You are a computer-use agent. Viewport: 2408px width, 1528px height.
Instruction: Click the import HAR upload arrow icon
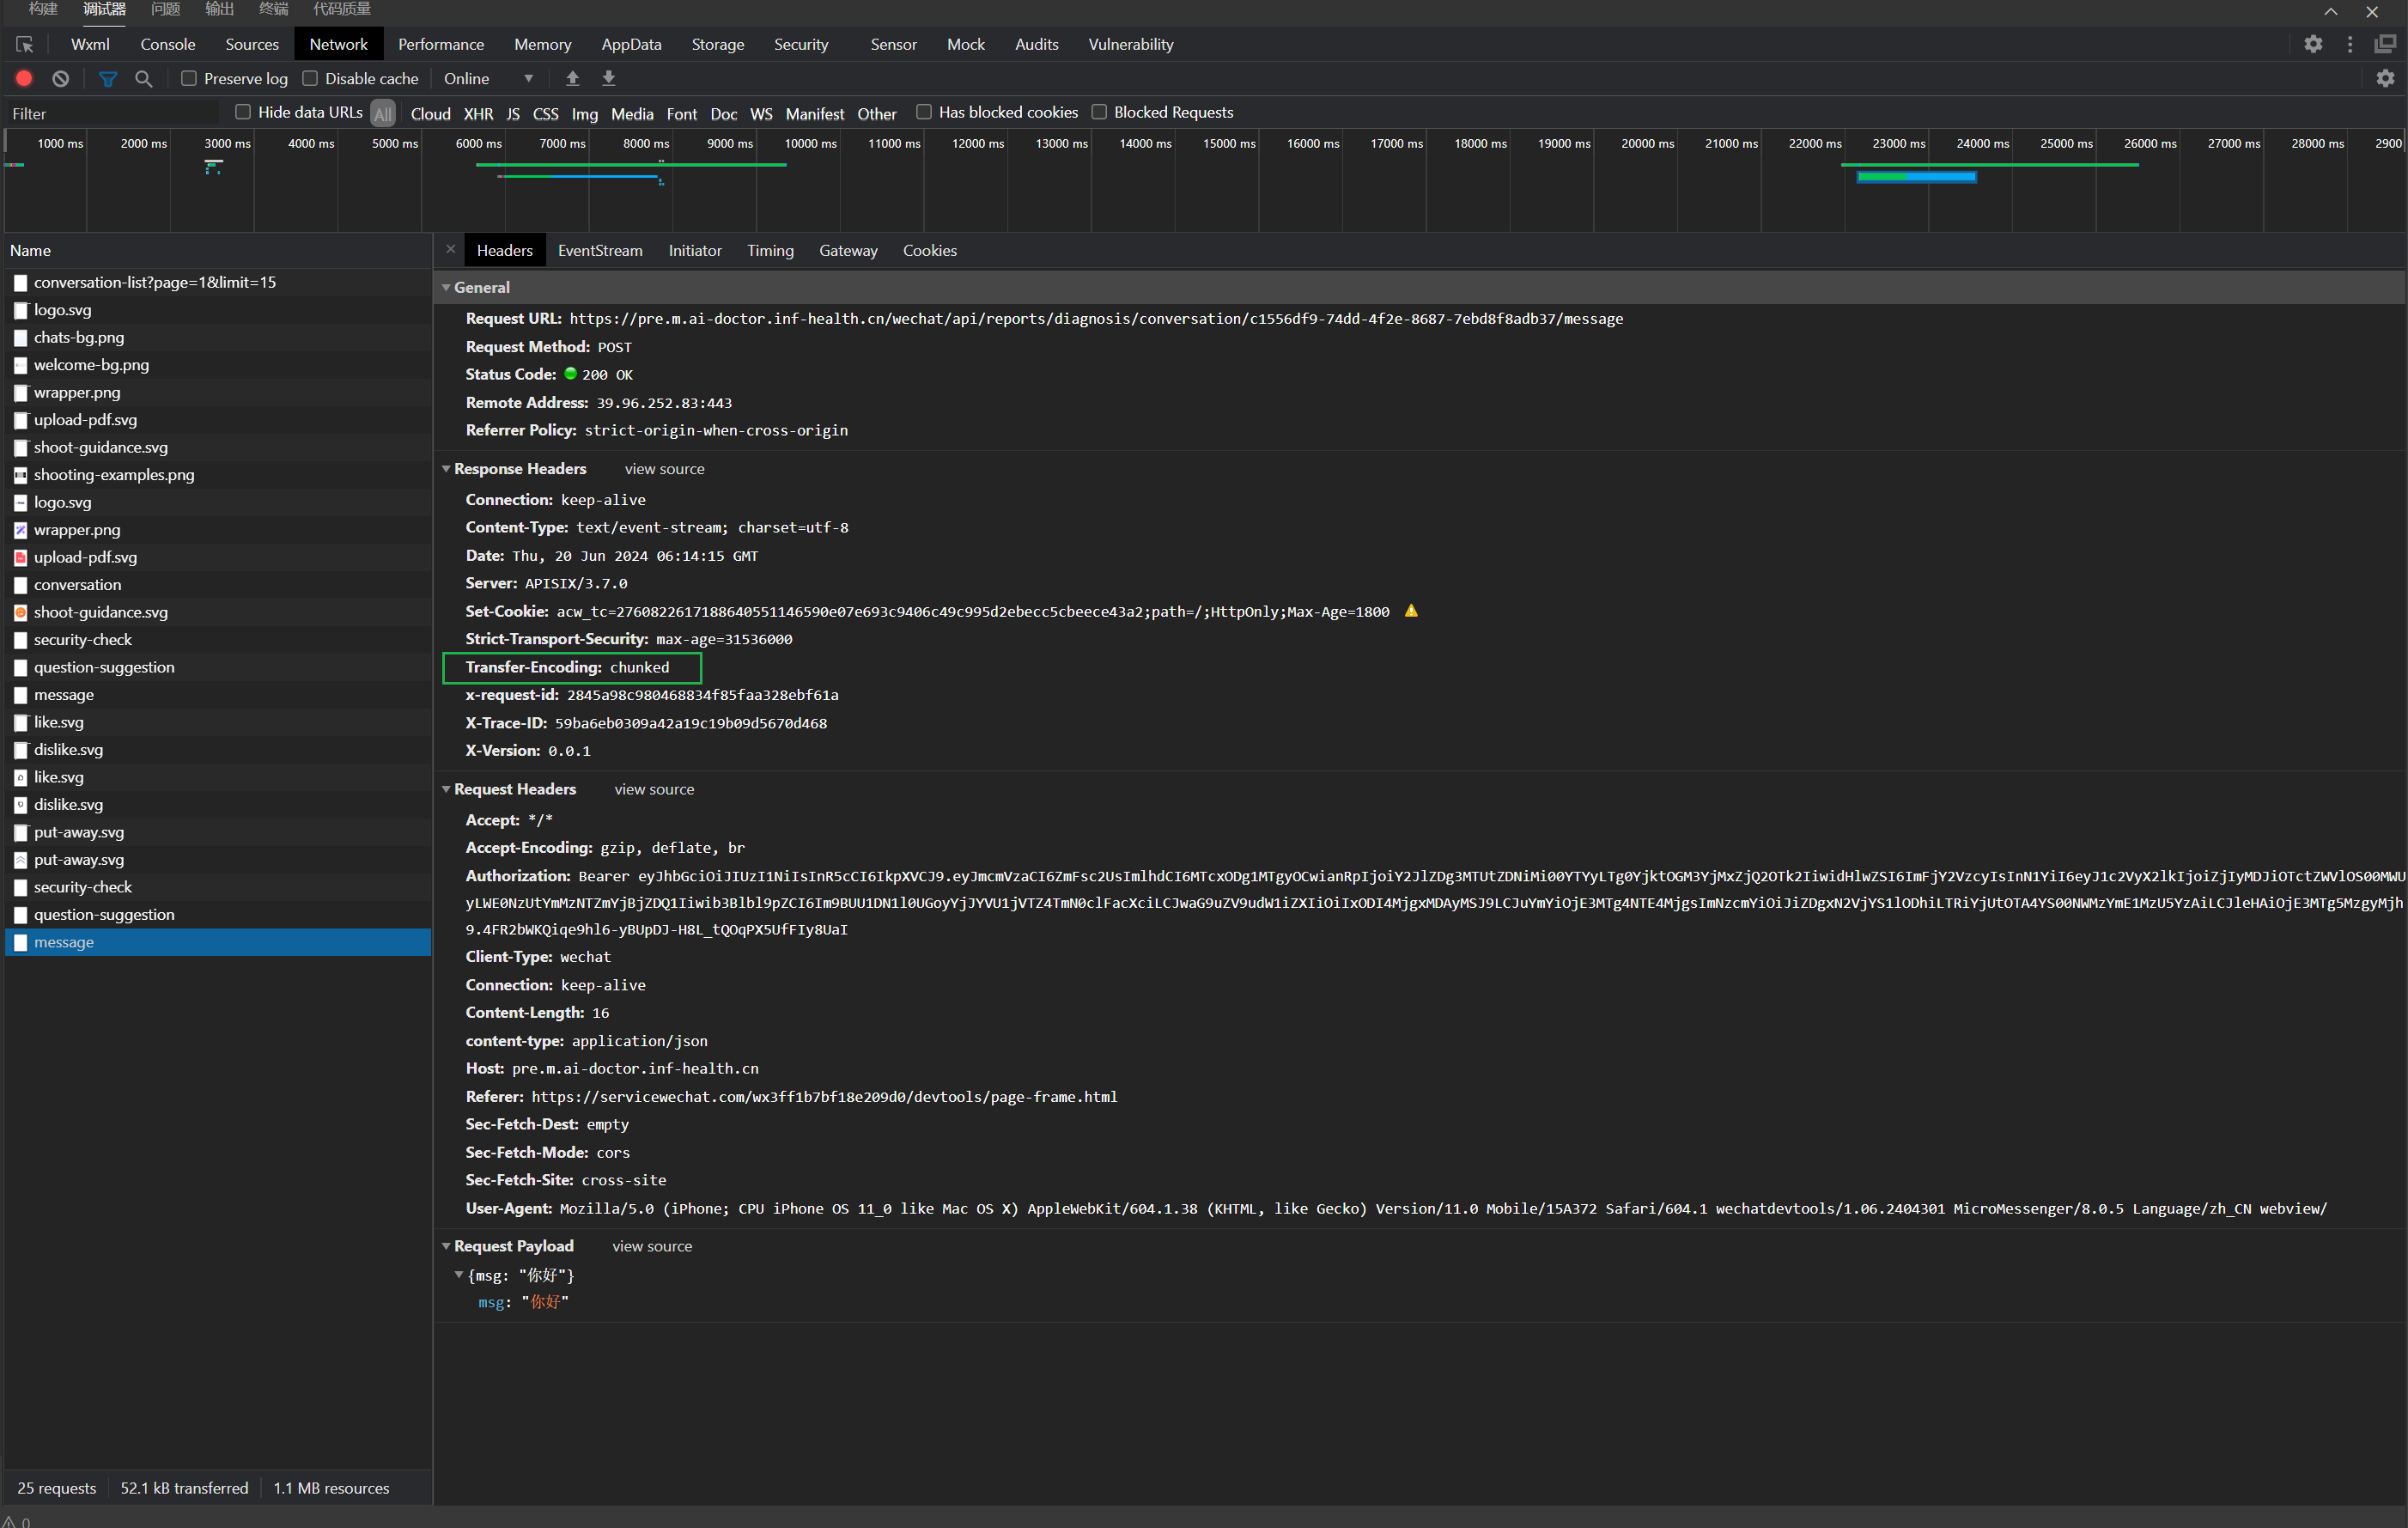click(x=572, y=78)
